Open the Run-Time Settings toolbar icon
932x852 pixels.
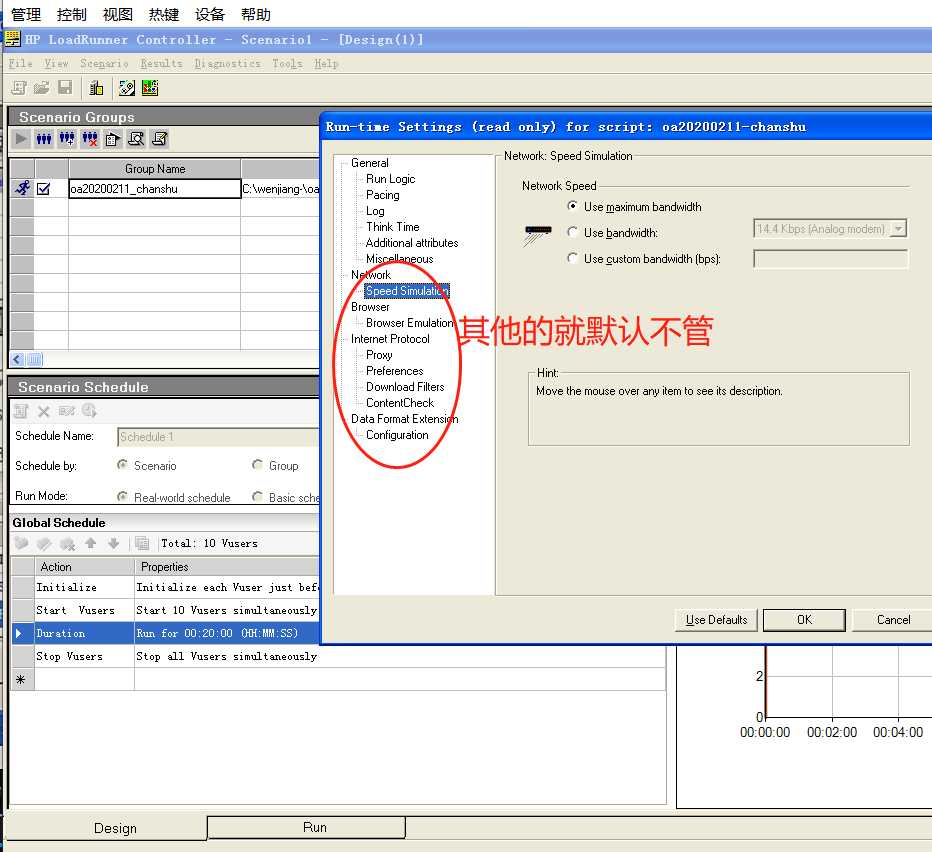coord(113,139)
